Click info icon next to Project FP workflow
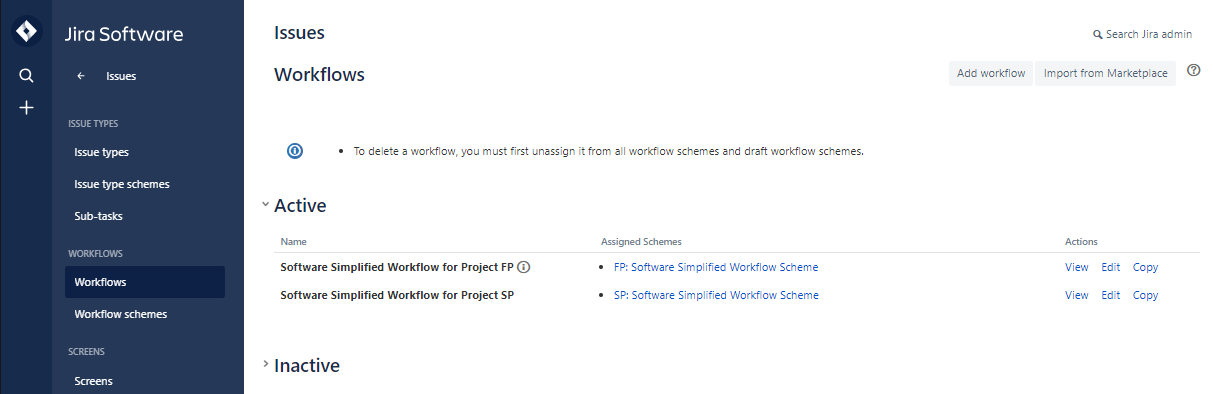1213x394 pixels. pos(523,267)
